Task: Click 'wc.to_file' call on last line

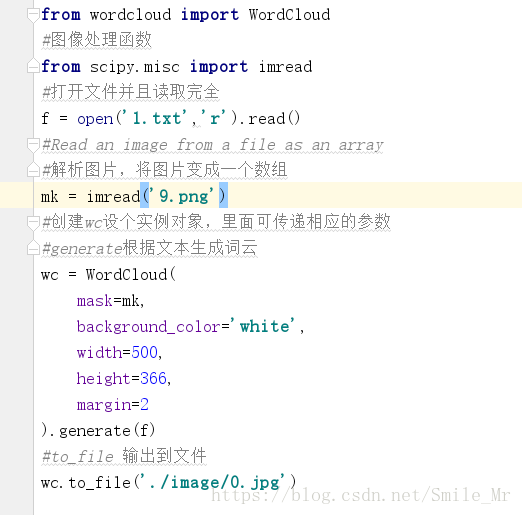Action: [86, 483]
